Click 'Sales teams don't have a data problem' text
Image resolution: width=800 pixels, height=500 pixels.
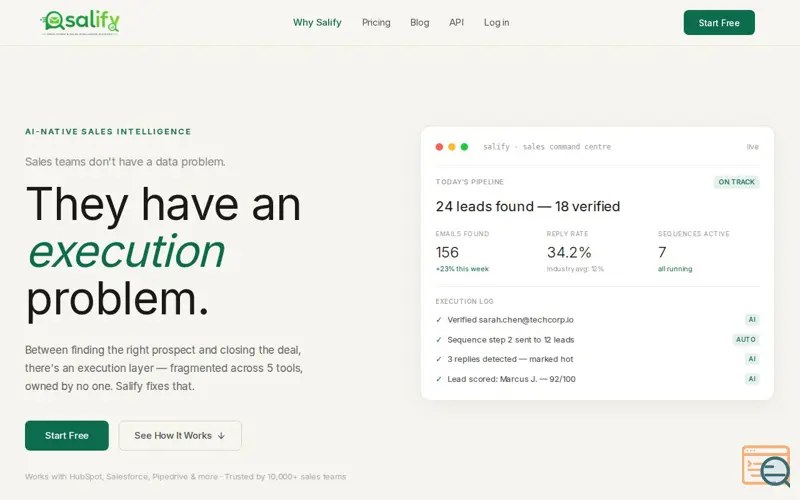click(x=125, y=162)
